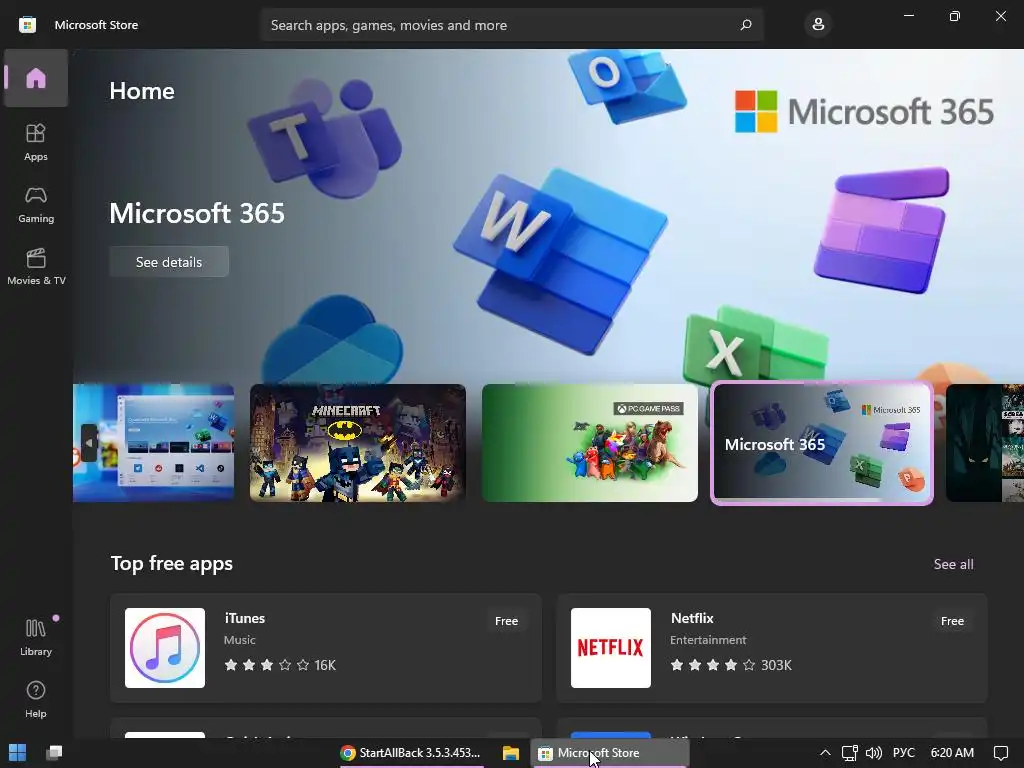Open the iTunes app icon
Image resolution: width=1024 pixels, height=768 pixels.
pos(165,648)
